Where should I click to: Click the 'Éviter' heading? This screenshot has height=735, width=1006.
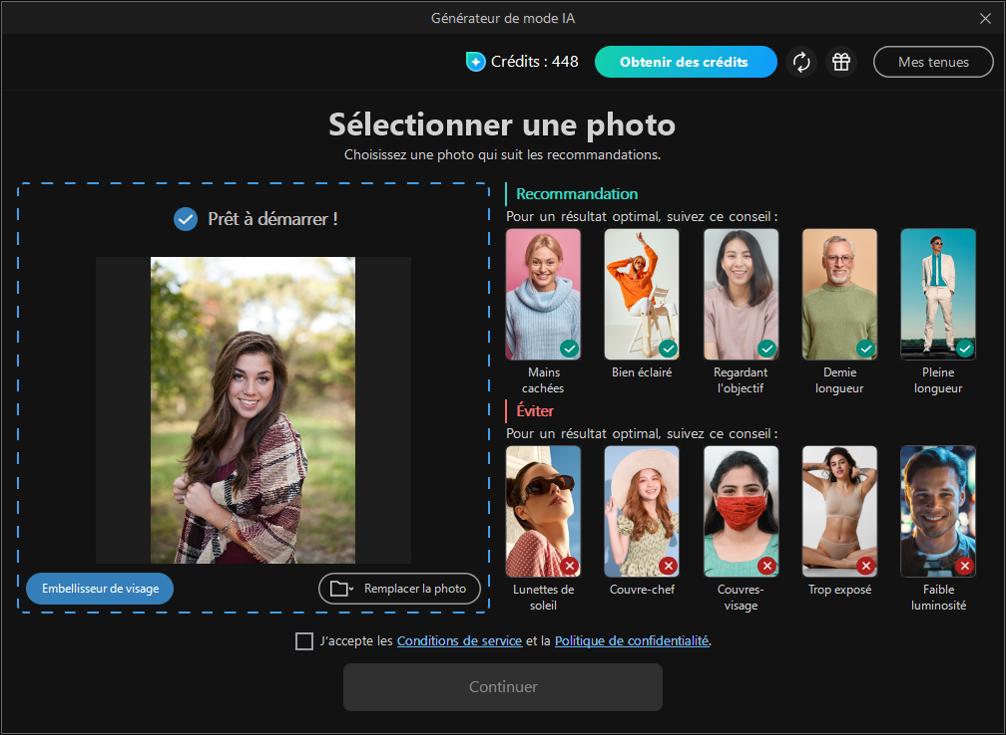coord(534,410)
